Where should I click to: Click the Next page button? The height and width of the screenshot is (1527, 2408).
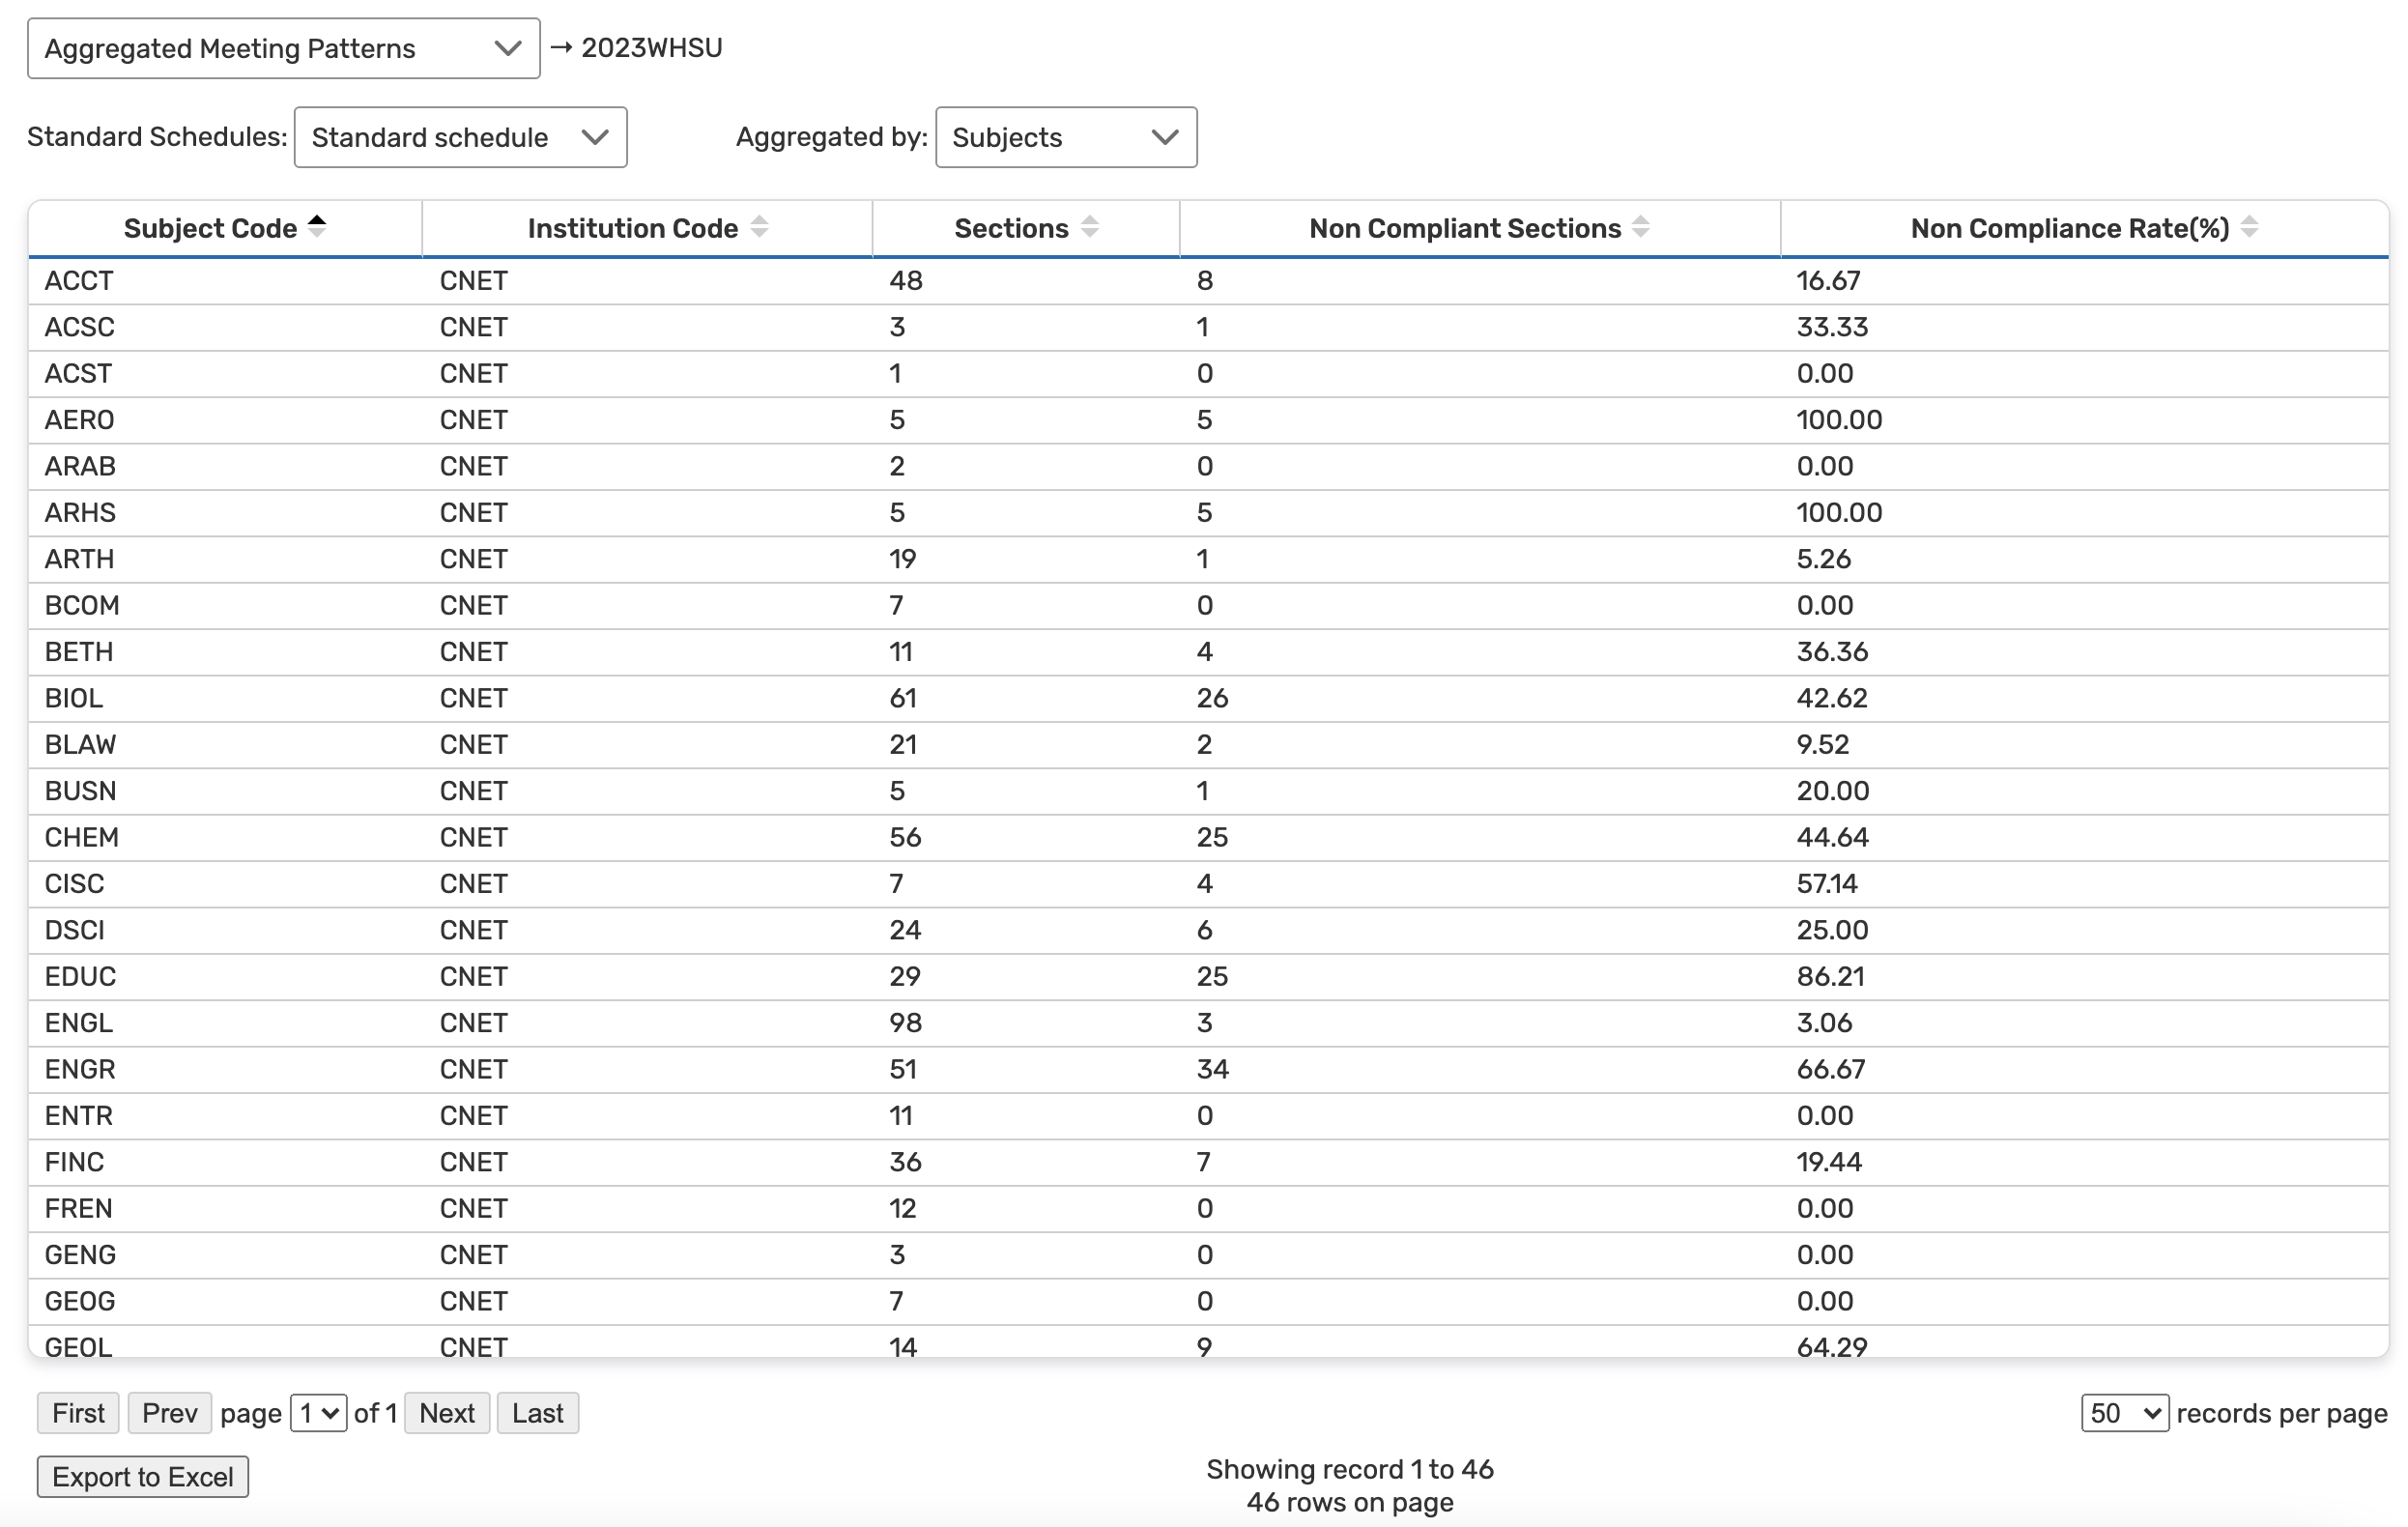(447, 1413)
